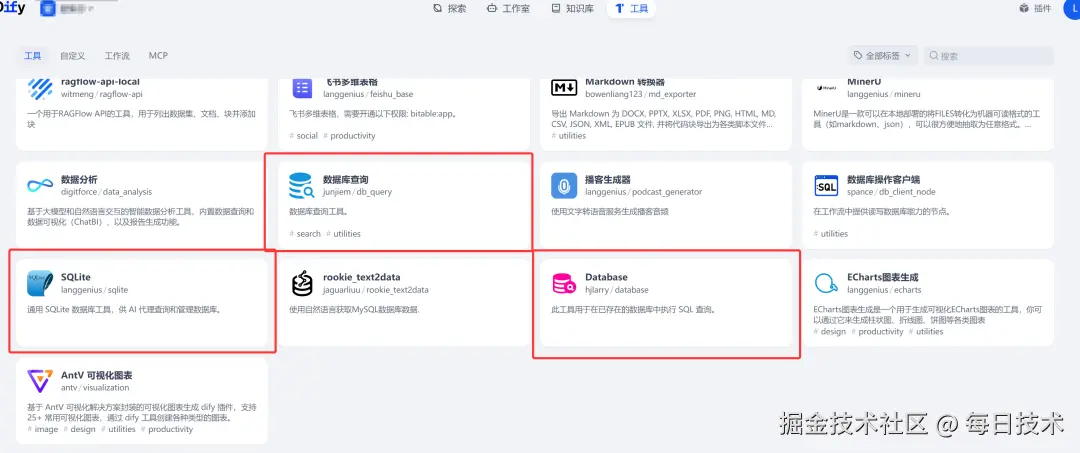Click the tag icon in 全部标签

point(858,55)
